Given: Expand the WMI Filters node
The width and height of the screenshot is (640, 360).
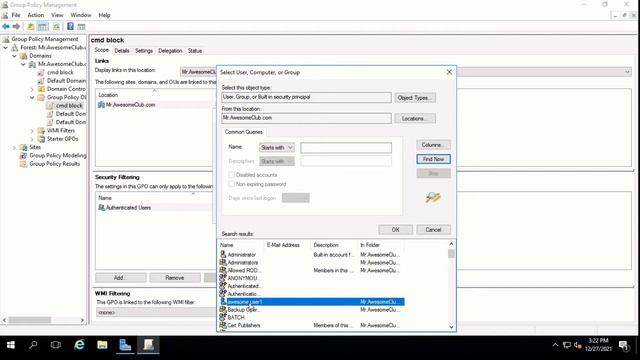Looking at the screenshot, I should click(32, 131).
